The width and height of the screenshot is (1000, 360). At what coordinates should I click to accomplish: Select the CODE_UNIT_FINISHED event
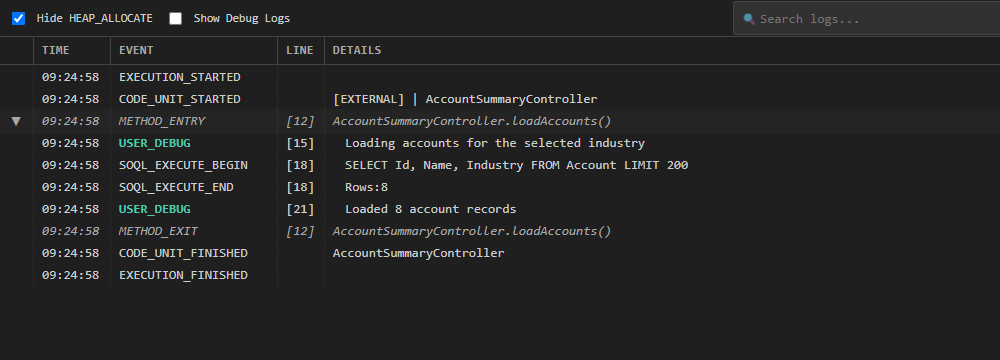coord(183,253)
